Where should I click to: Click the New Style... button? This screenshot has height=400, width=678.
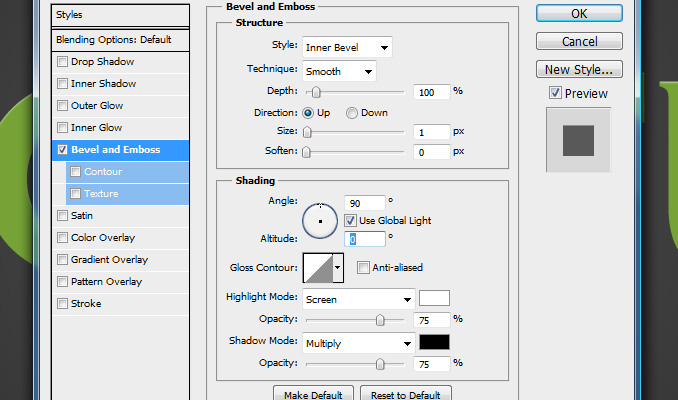pos(579,69)
